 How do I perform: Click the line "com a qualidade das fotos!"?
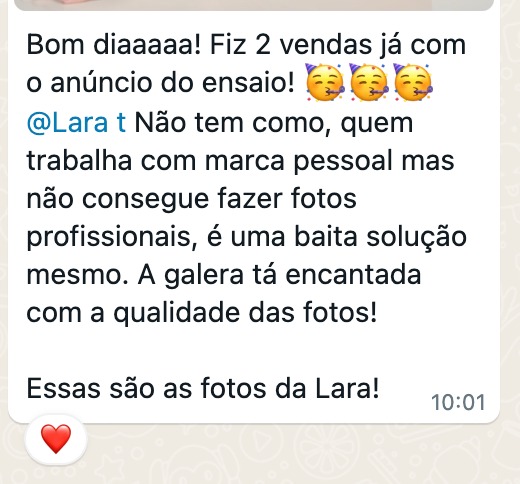202,313
